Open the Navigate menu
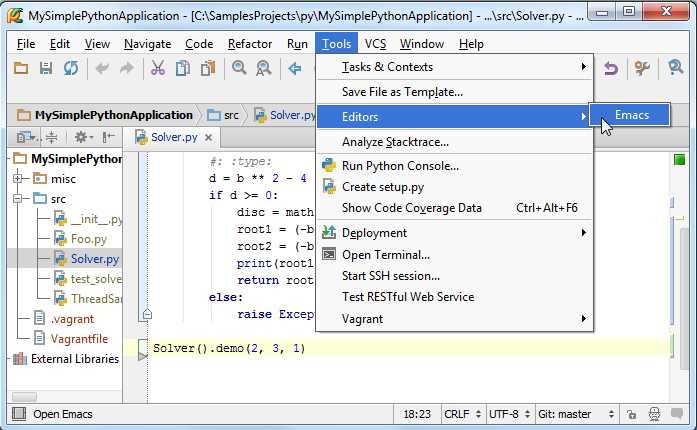Image resolution: width=697 pixels, height=430 pixels. (x=147, y=44)
